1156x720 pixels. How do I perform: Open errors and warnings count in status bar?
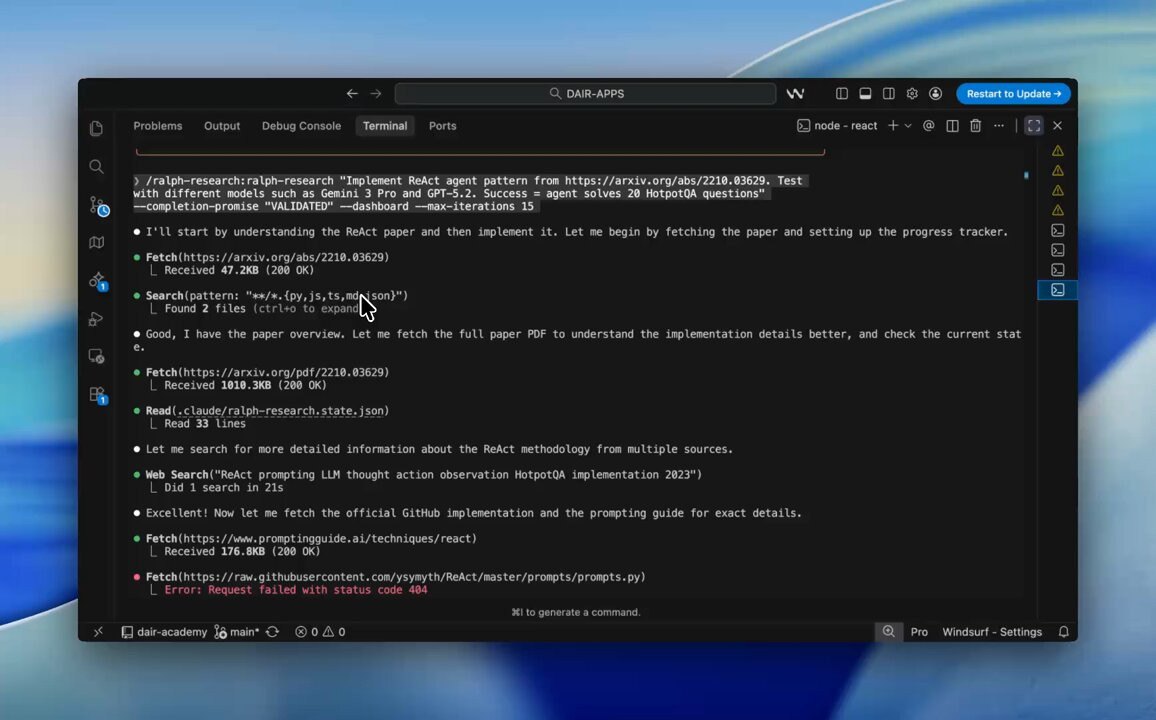320,632
